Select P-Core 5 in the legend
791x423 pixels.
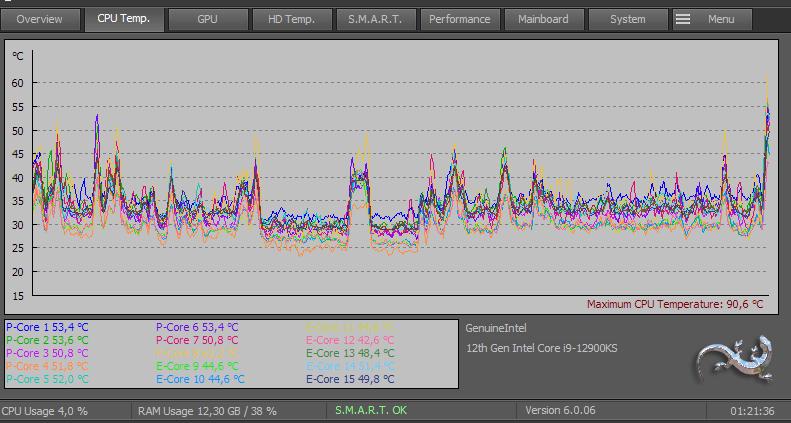pyautogui.click(x=47, y=380)
